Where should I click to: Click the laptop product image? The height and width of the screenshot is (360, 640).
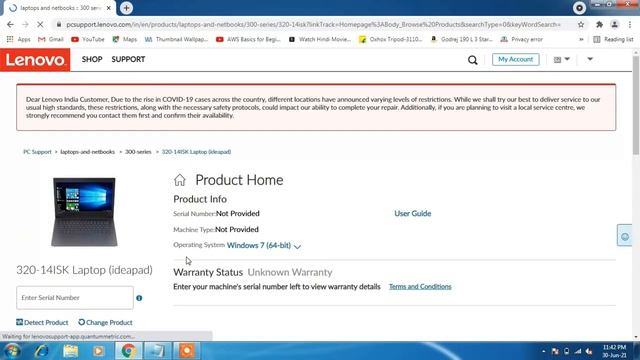[x=84, y=212]
